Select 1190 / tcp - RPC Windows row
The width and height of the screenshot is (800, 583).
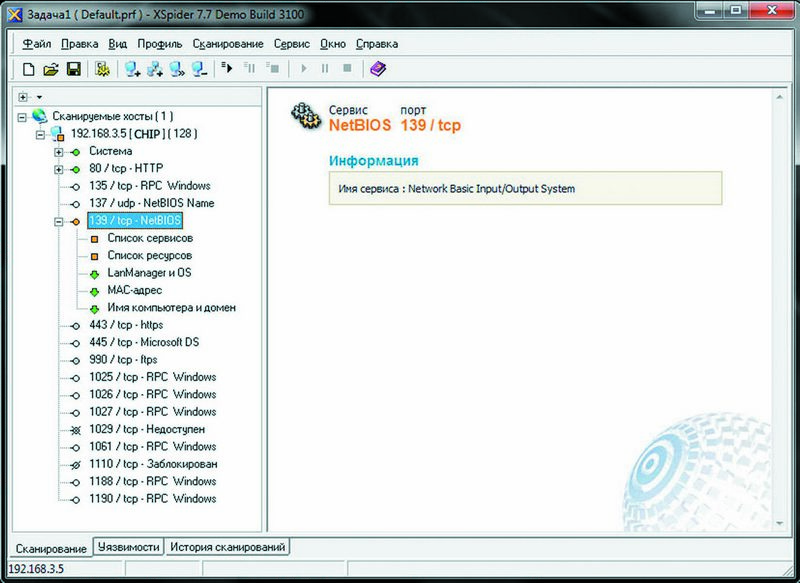[x=153, y=499]
